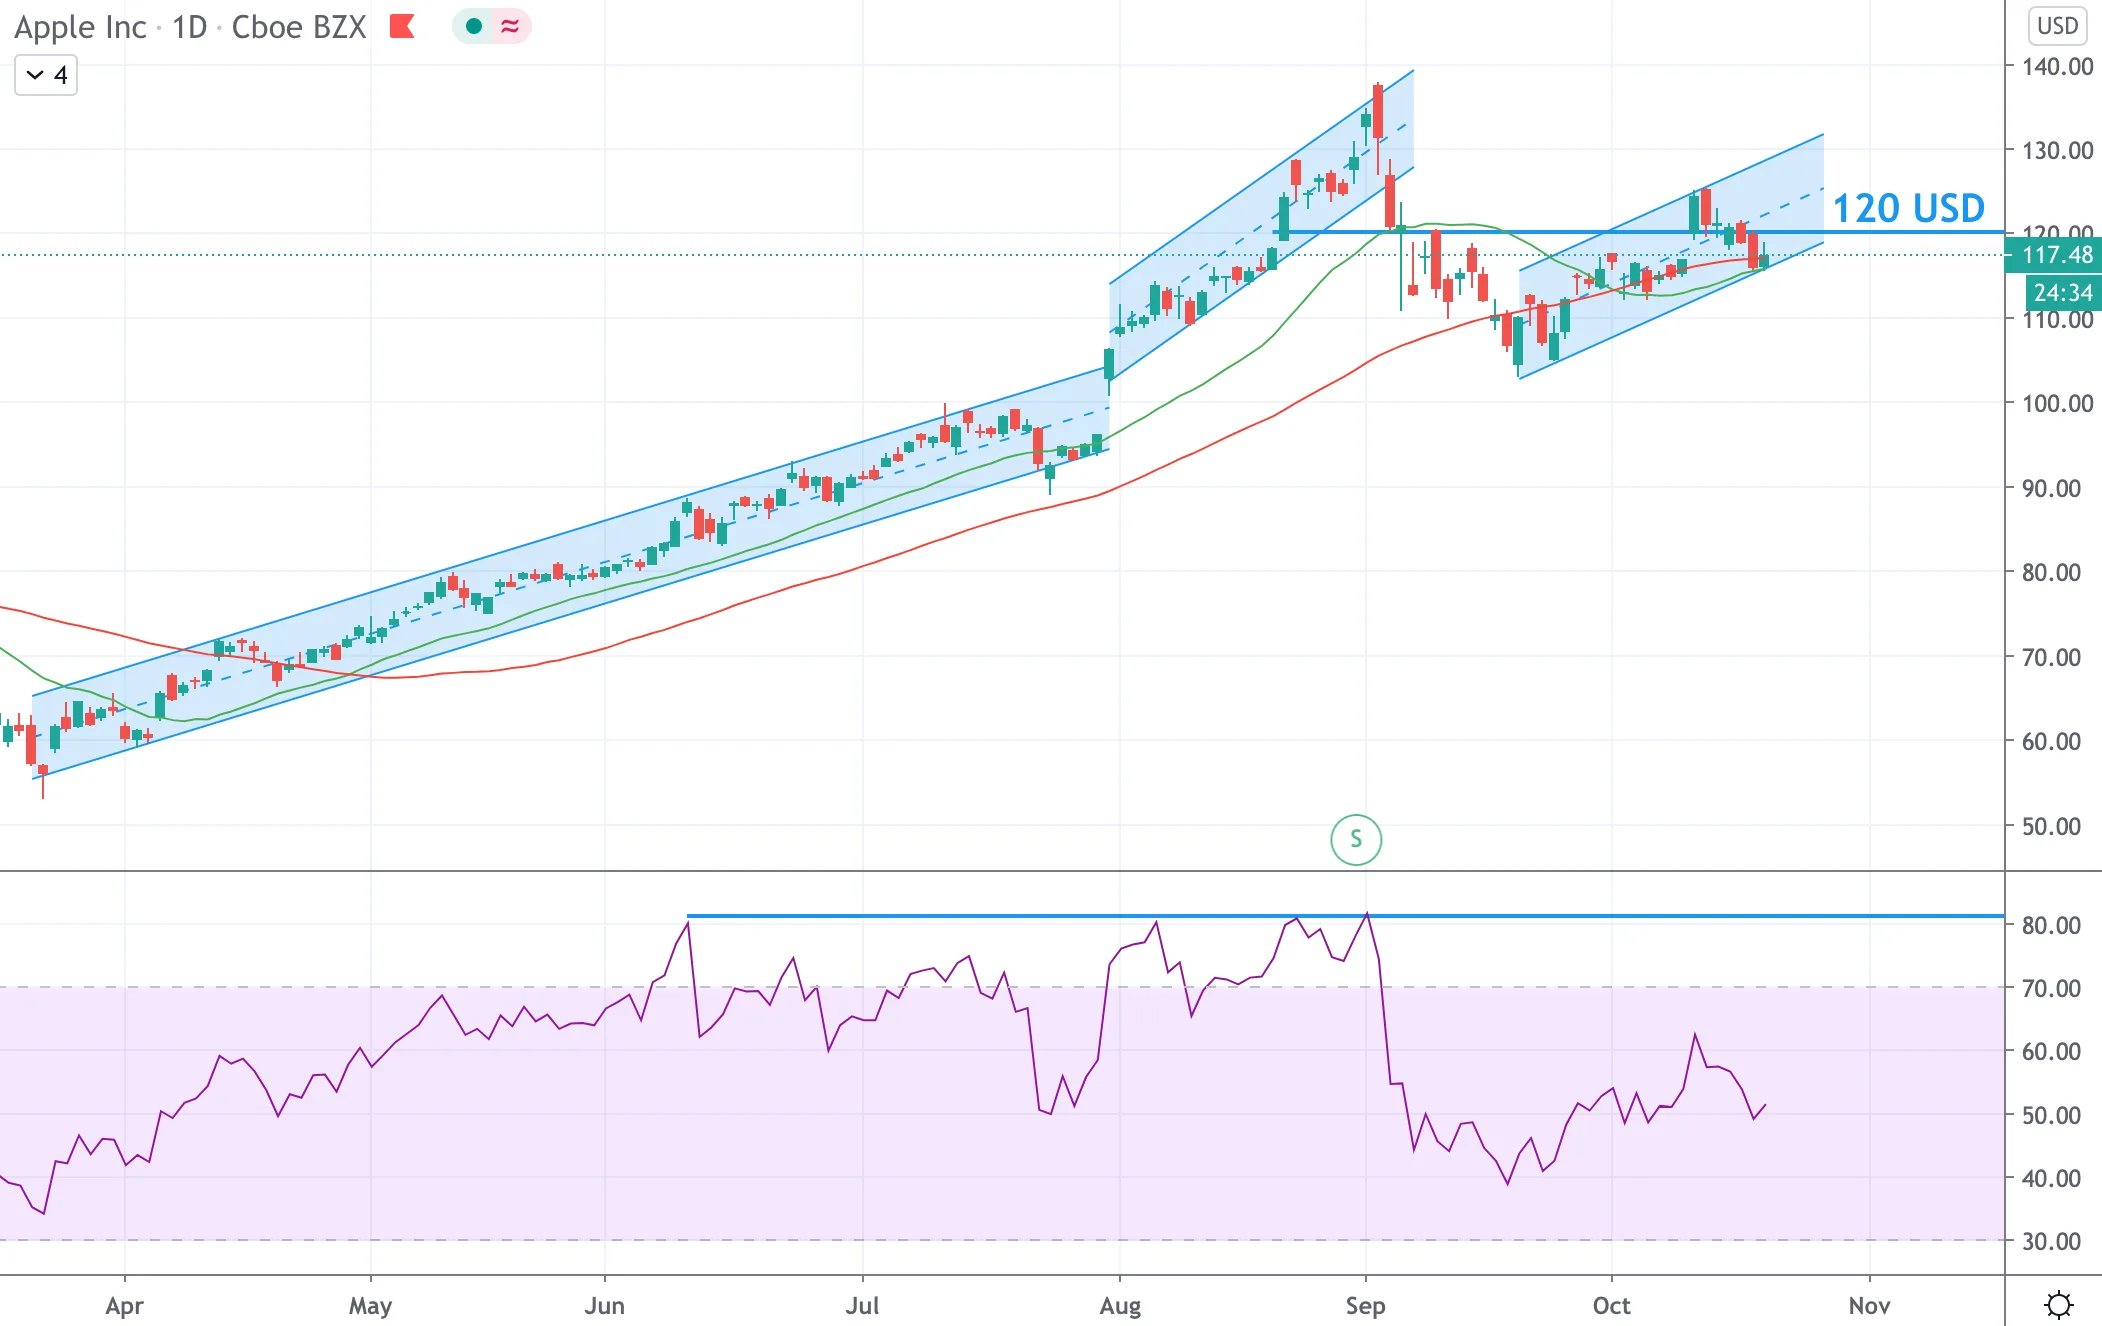Select the blue RSI horizontal line near 80
2102x1326 pixels.
click(x=1345, y=915)
